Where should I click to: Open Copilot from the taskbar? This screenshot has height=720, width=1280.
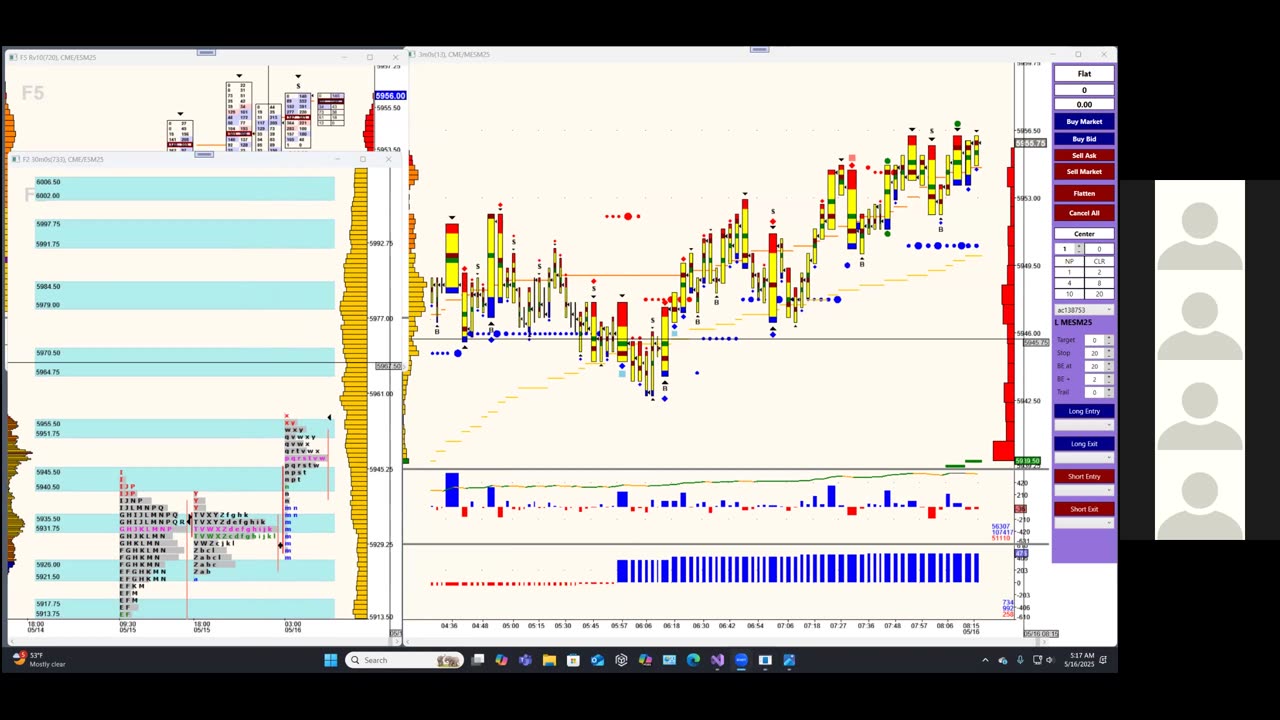point(502,660)
